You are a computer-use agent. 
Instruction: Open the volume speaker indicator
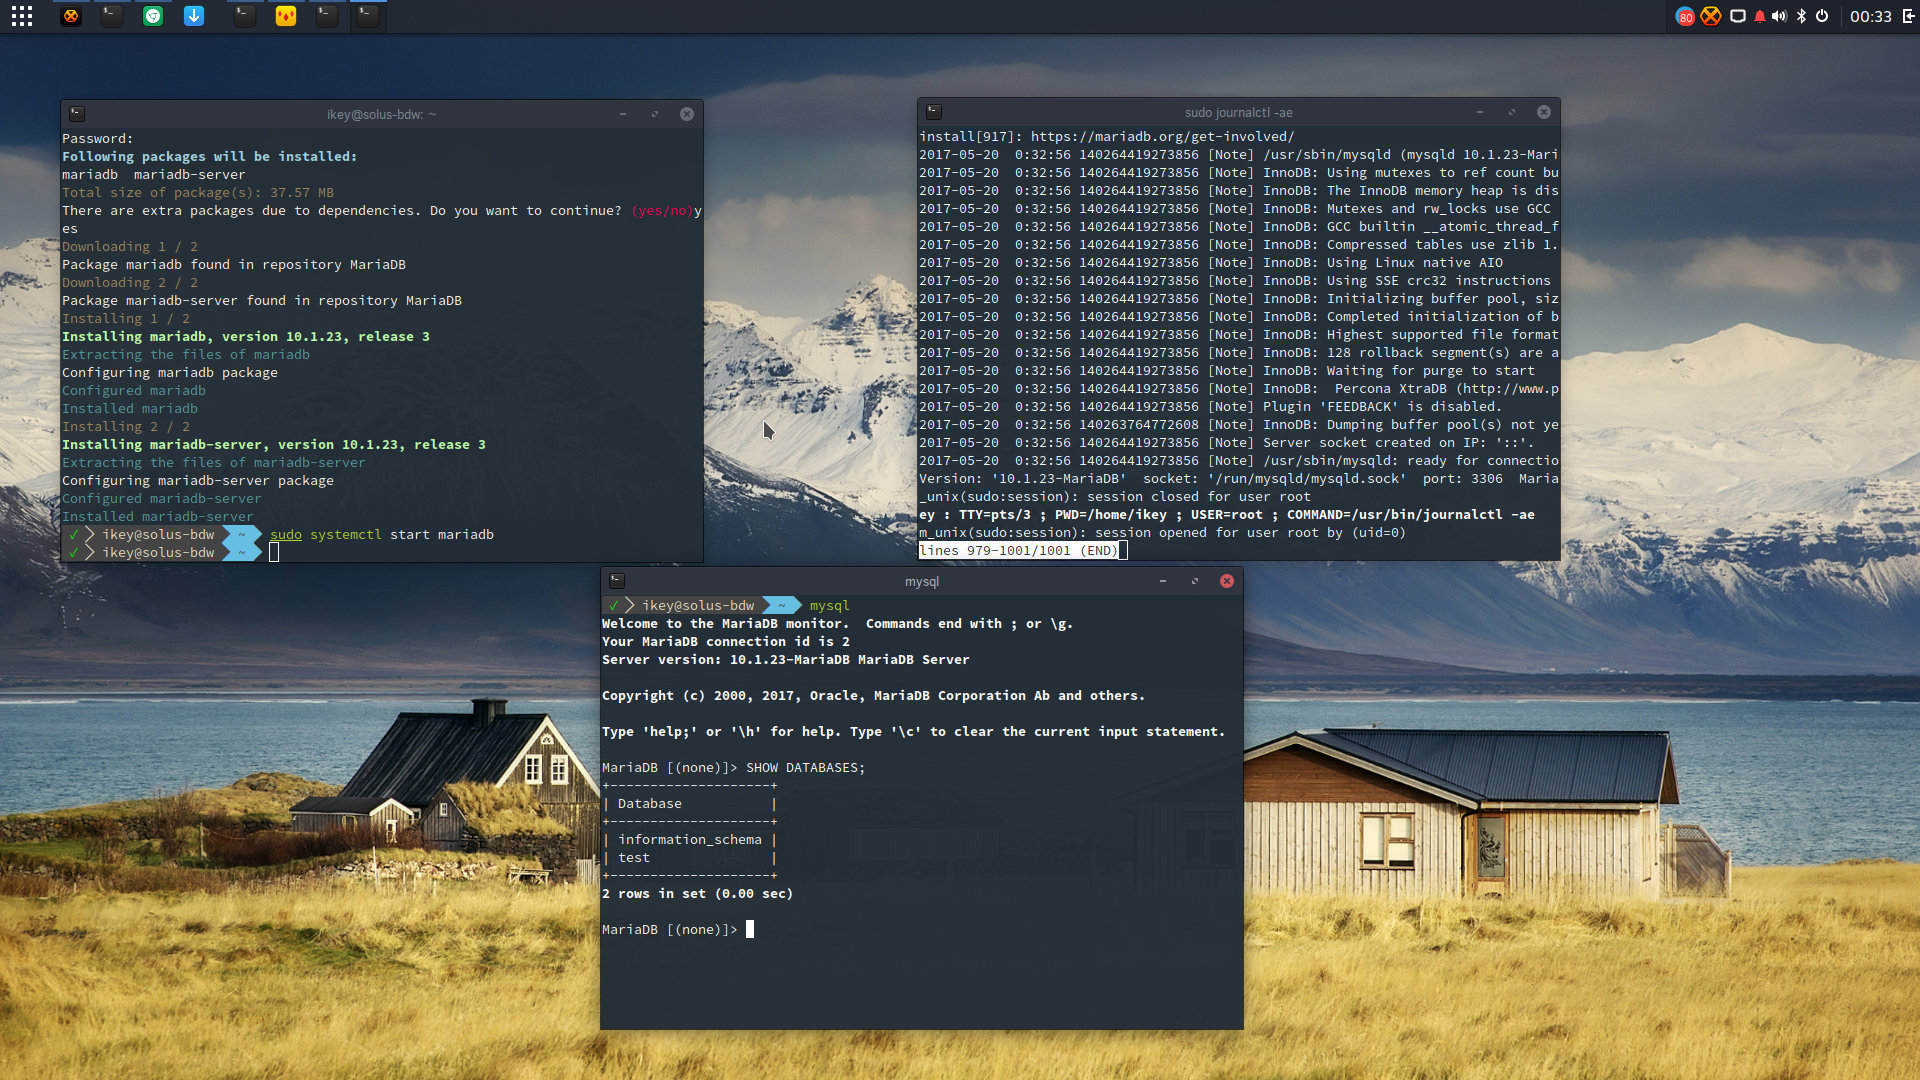[x=1779, y=16]
